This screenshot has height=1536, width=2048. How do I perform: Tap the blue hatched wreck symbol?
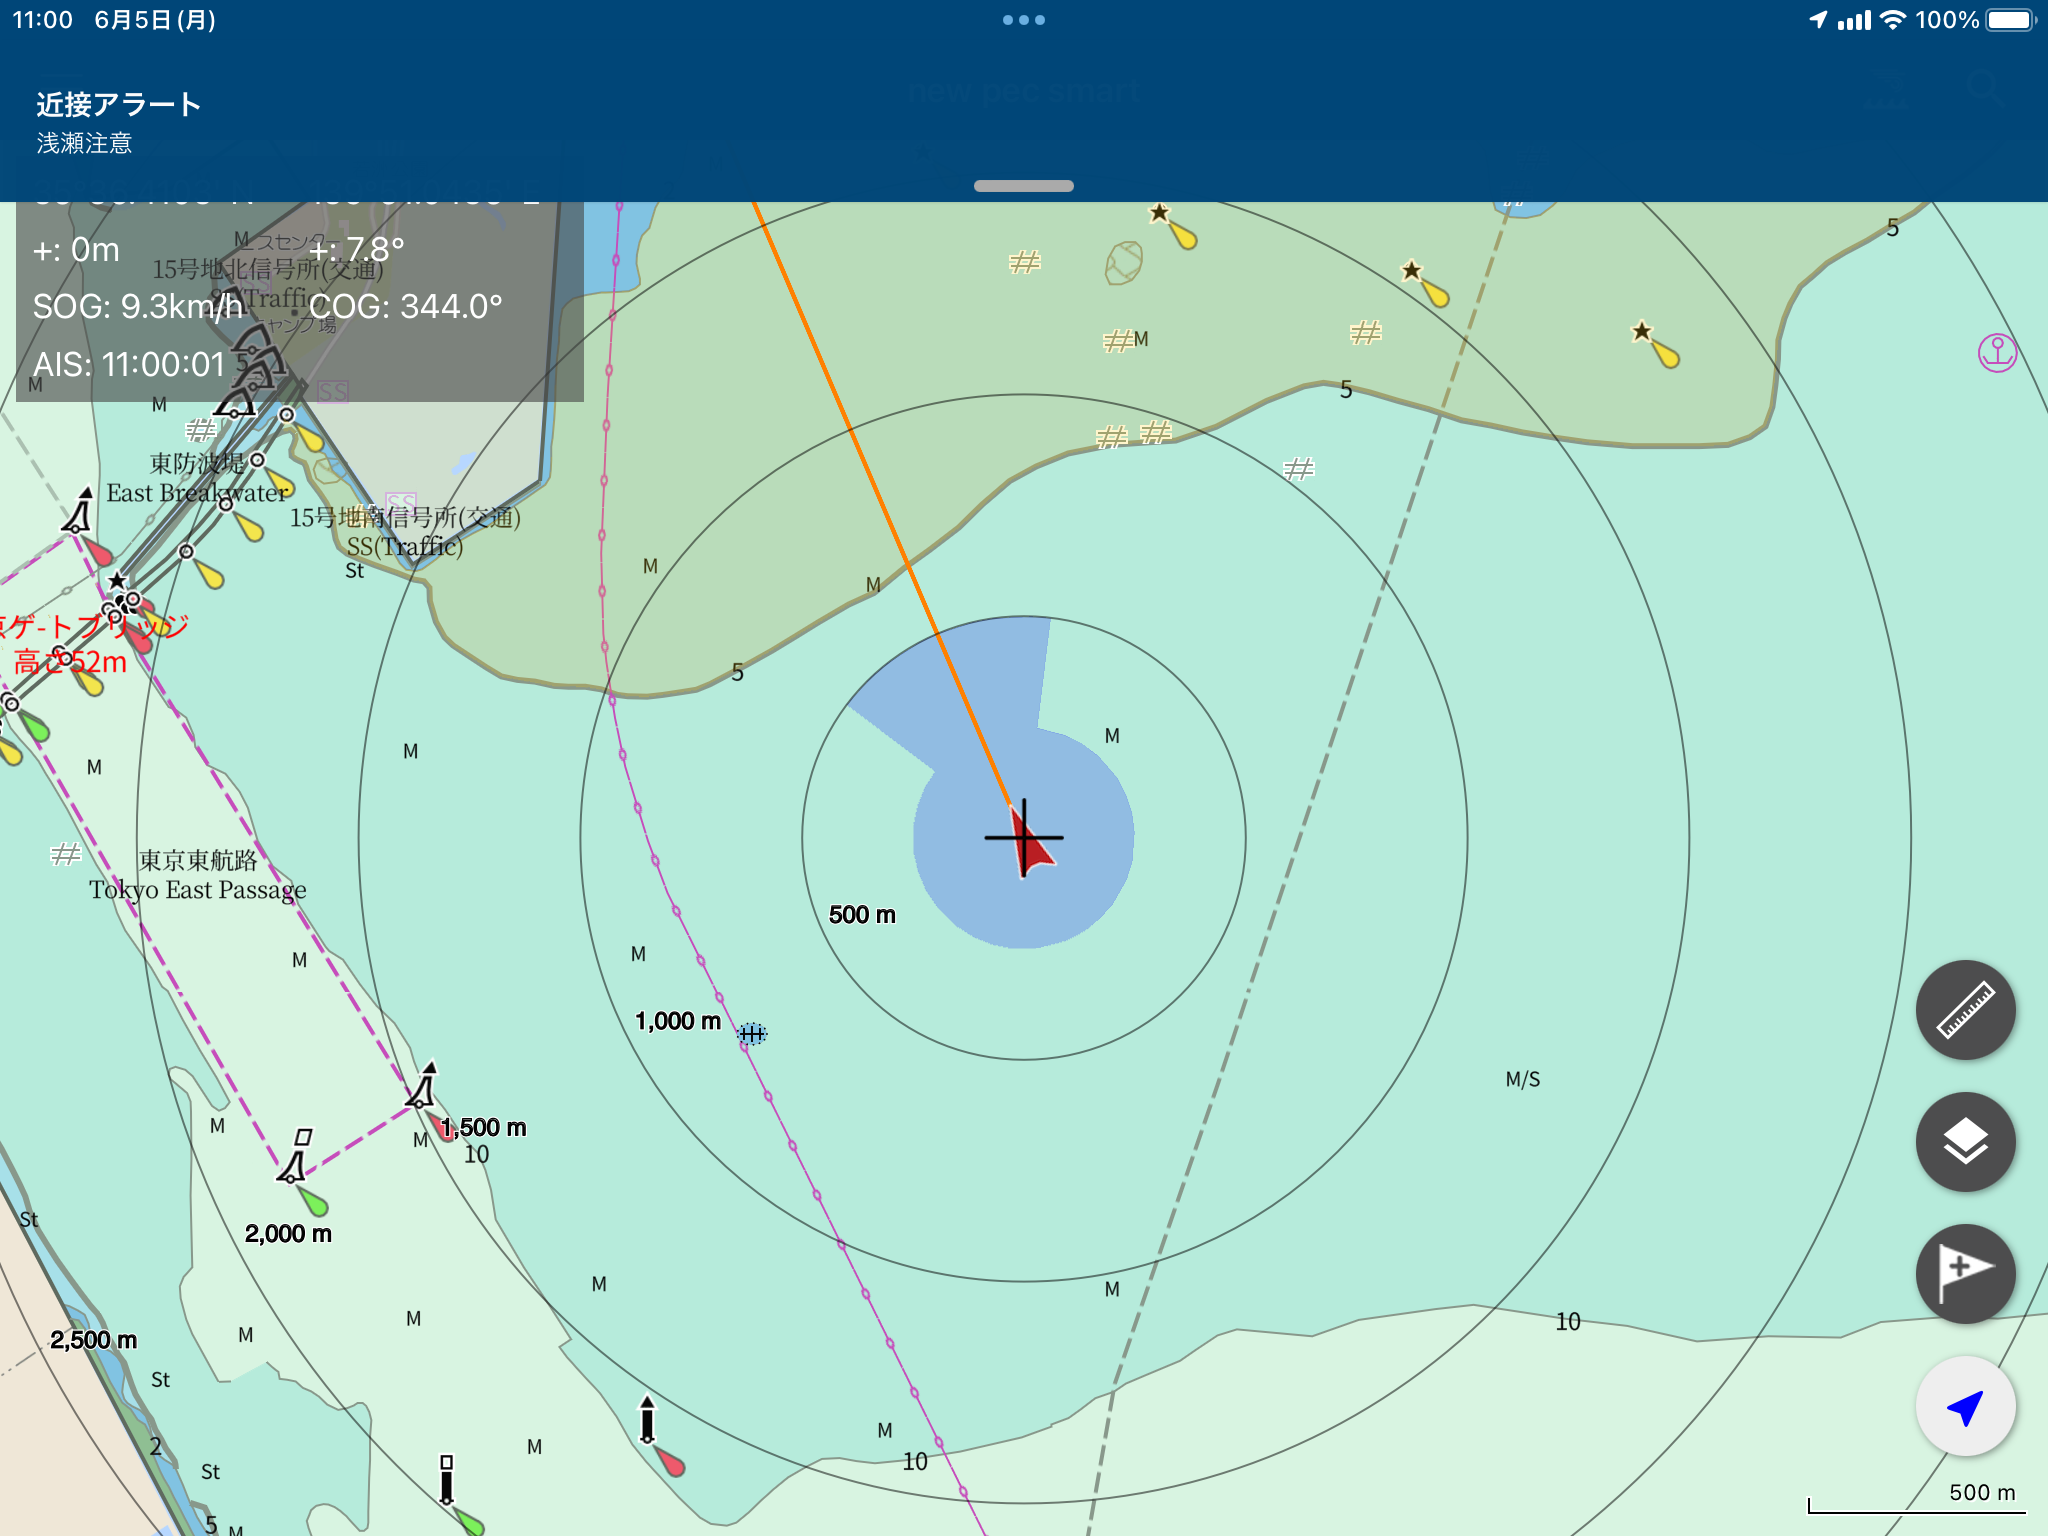pyautogui.click(x=752, y=1033)
